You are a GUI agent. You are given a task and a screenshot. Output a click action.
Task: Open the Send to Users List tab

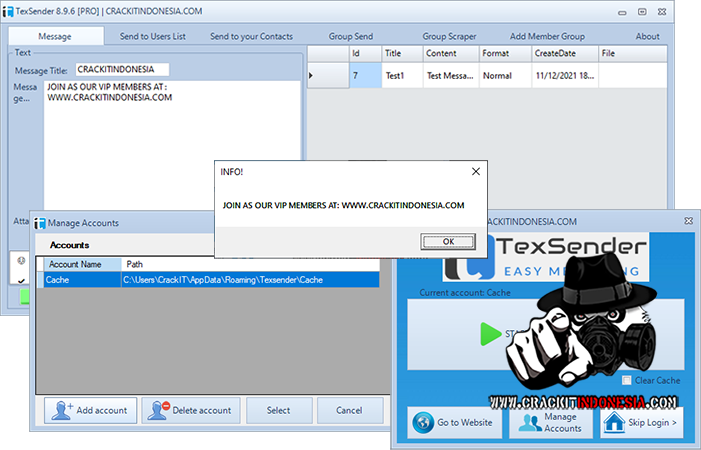coord(152,36)
